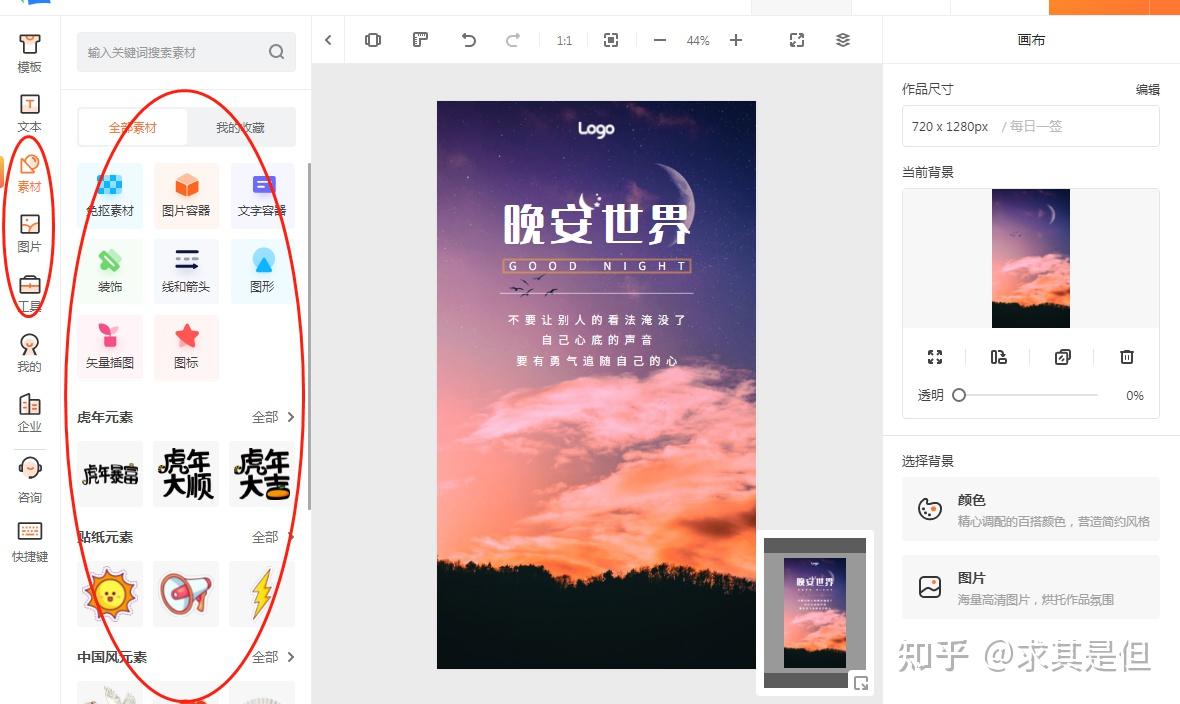Expand 全部 for 中国风元素 section
This screenshot has width=1180, height=704.
pyautogui.click(x=273, y=657)
